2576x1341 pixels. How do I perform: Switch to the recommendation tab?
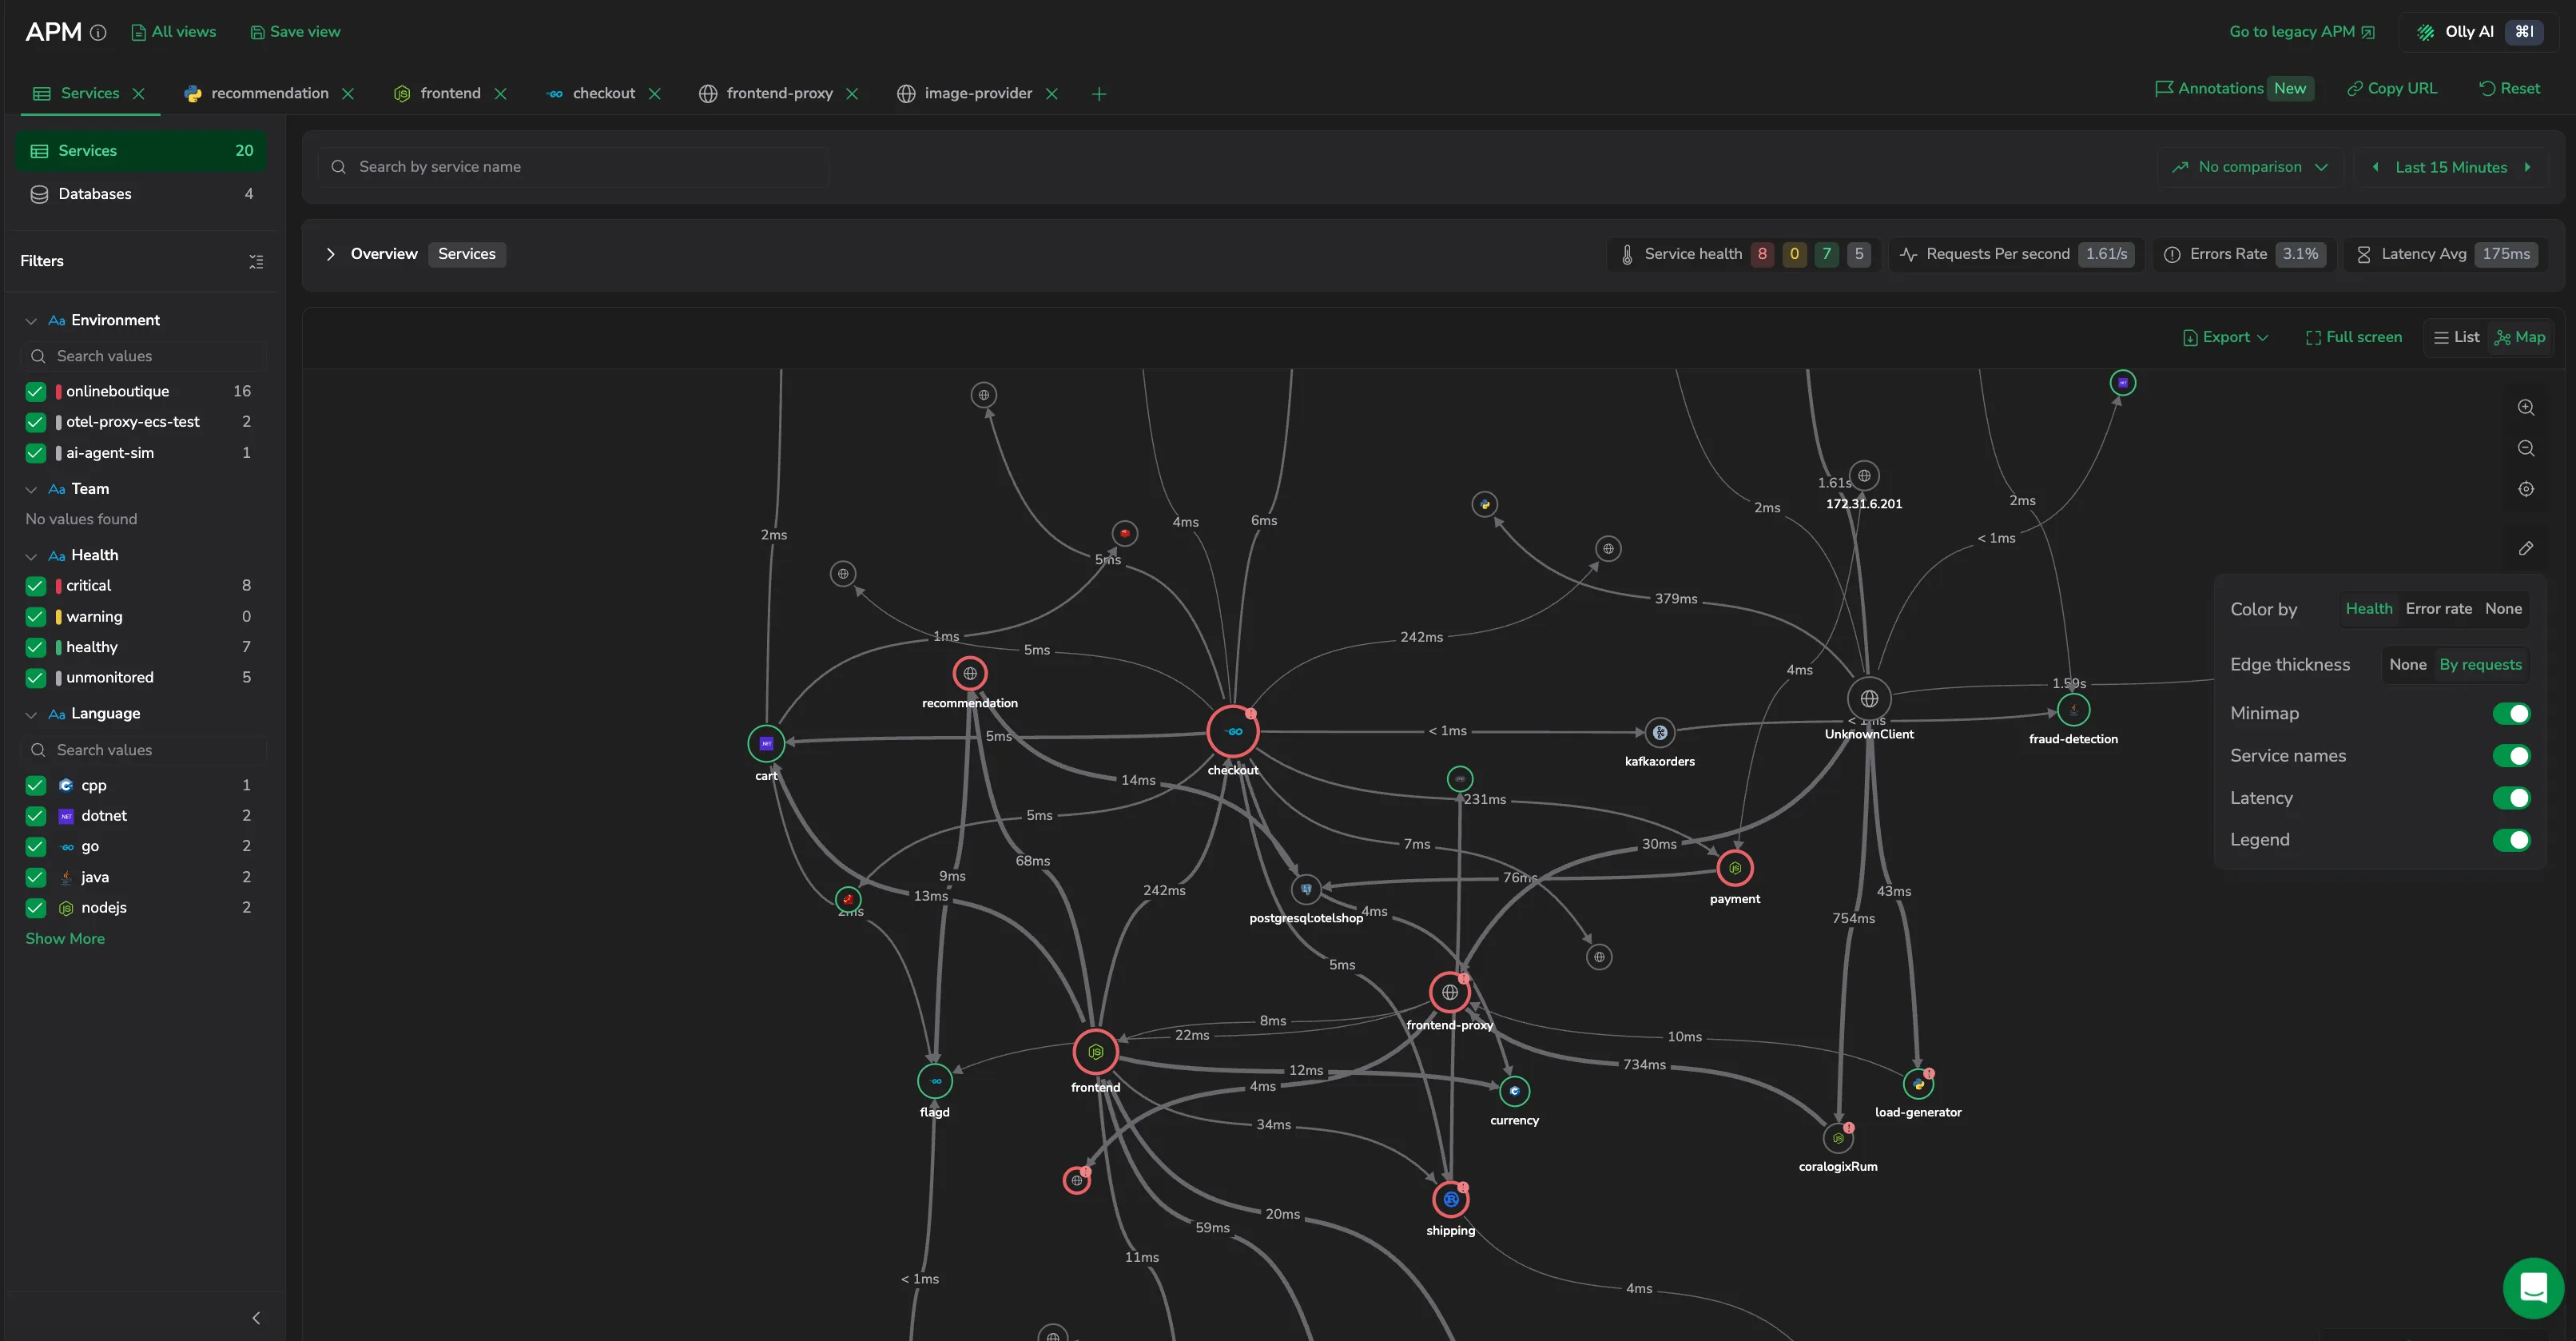[269, 93]
